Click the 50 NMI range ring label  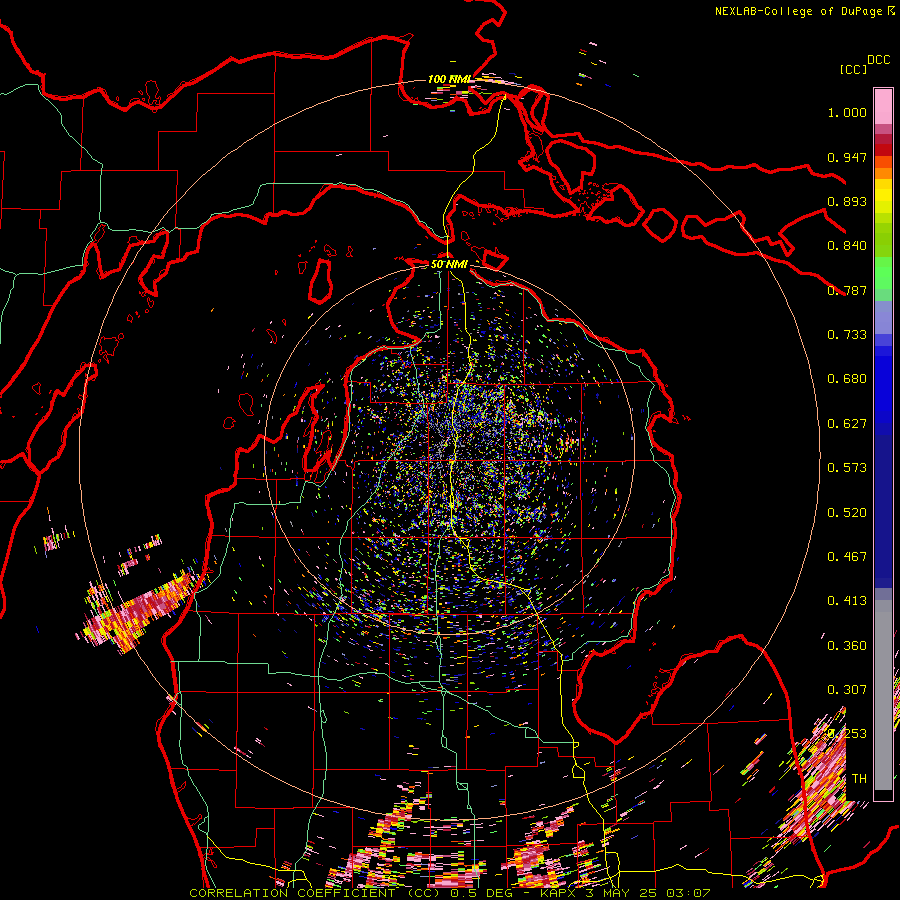pos(449,264)
